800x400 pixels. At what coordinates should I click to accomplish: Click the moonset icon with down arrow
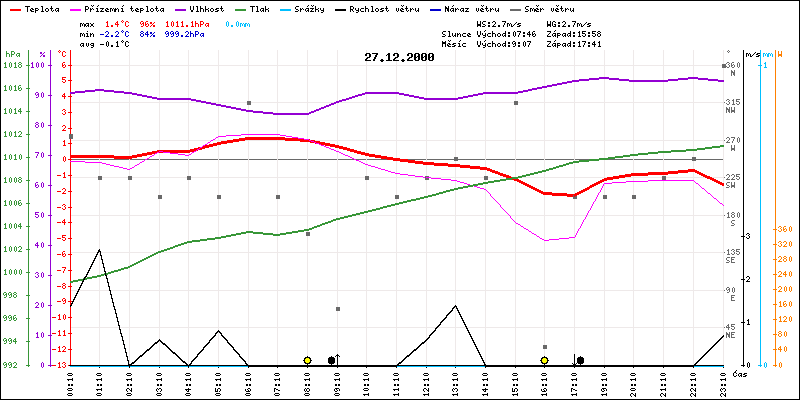[578, 360]
